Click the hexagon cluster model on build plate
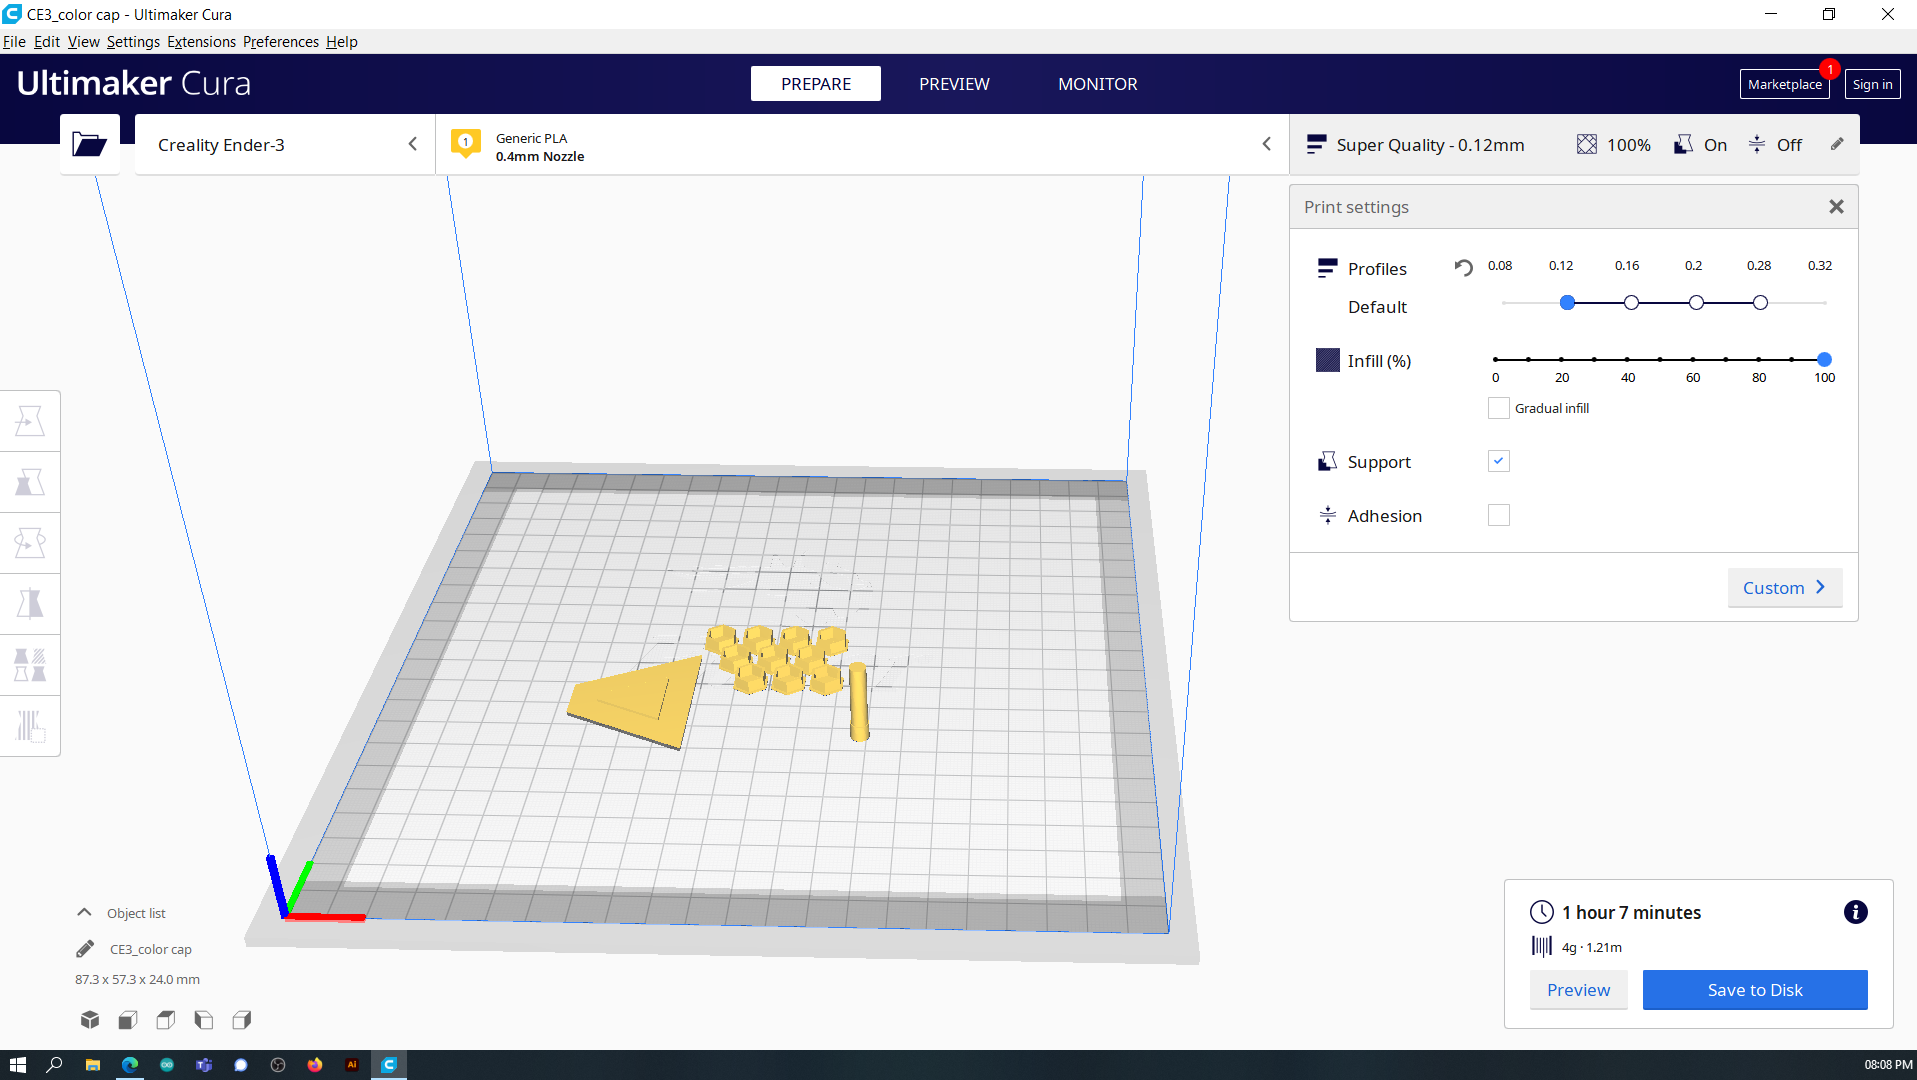This screenshot has width=1917, height=1080. [776, 659]
